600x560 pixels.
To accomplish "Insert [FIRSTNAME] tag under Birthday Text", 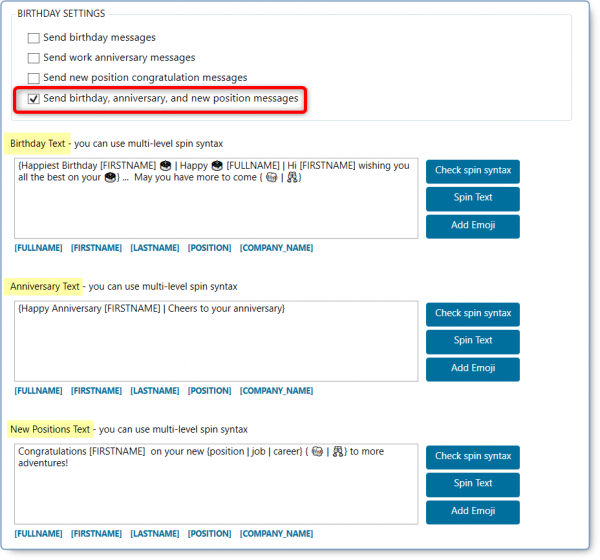I will coord(96,248).
